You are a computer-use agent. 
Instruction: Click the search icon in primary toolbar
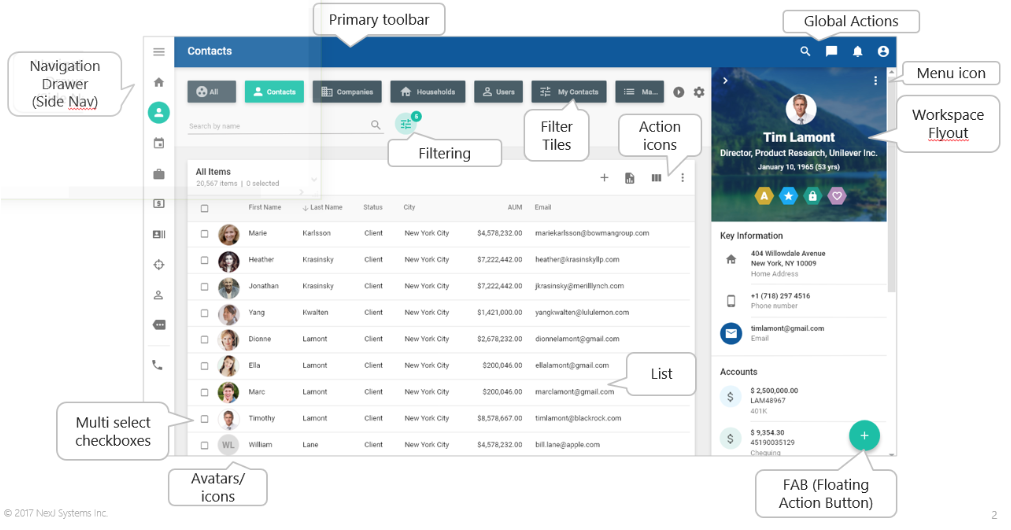[805, 51]
